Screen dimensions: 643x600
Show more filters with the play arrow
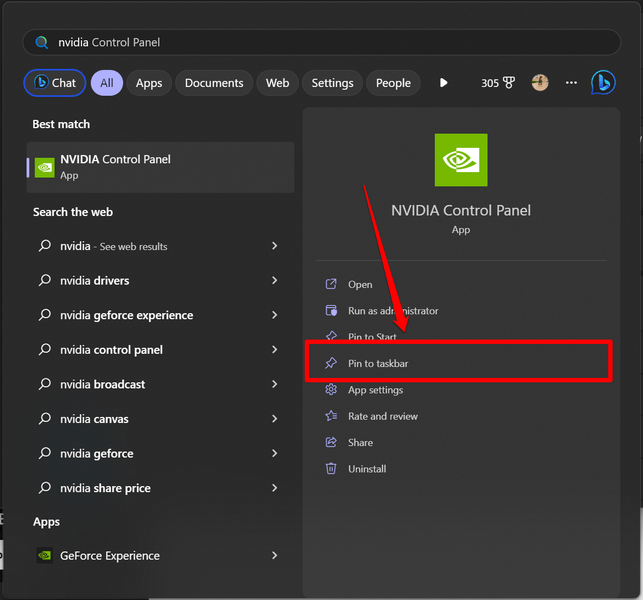(443, 83)
